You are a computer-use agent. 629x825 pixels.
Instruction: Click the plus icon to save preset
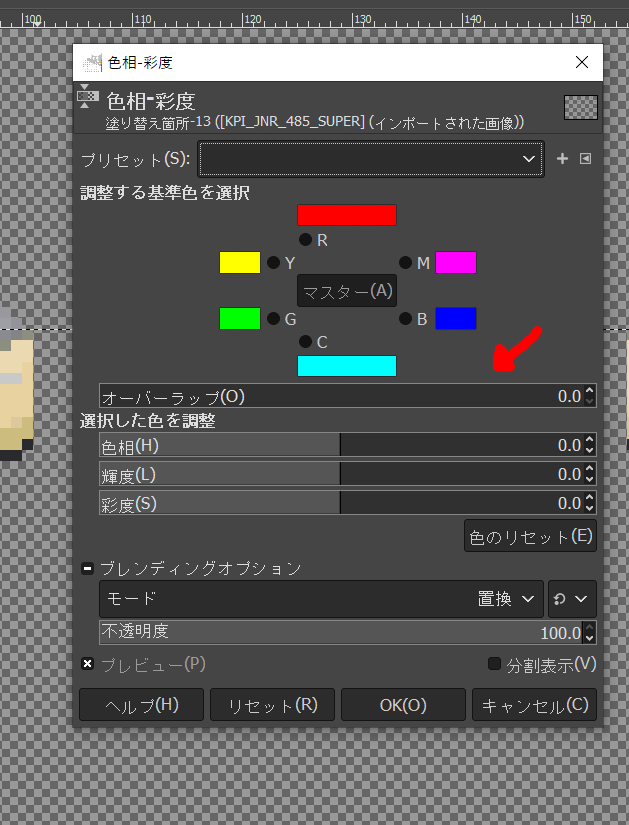pos(562,158)
